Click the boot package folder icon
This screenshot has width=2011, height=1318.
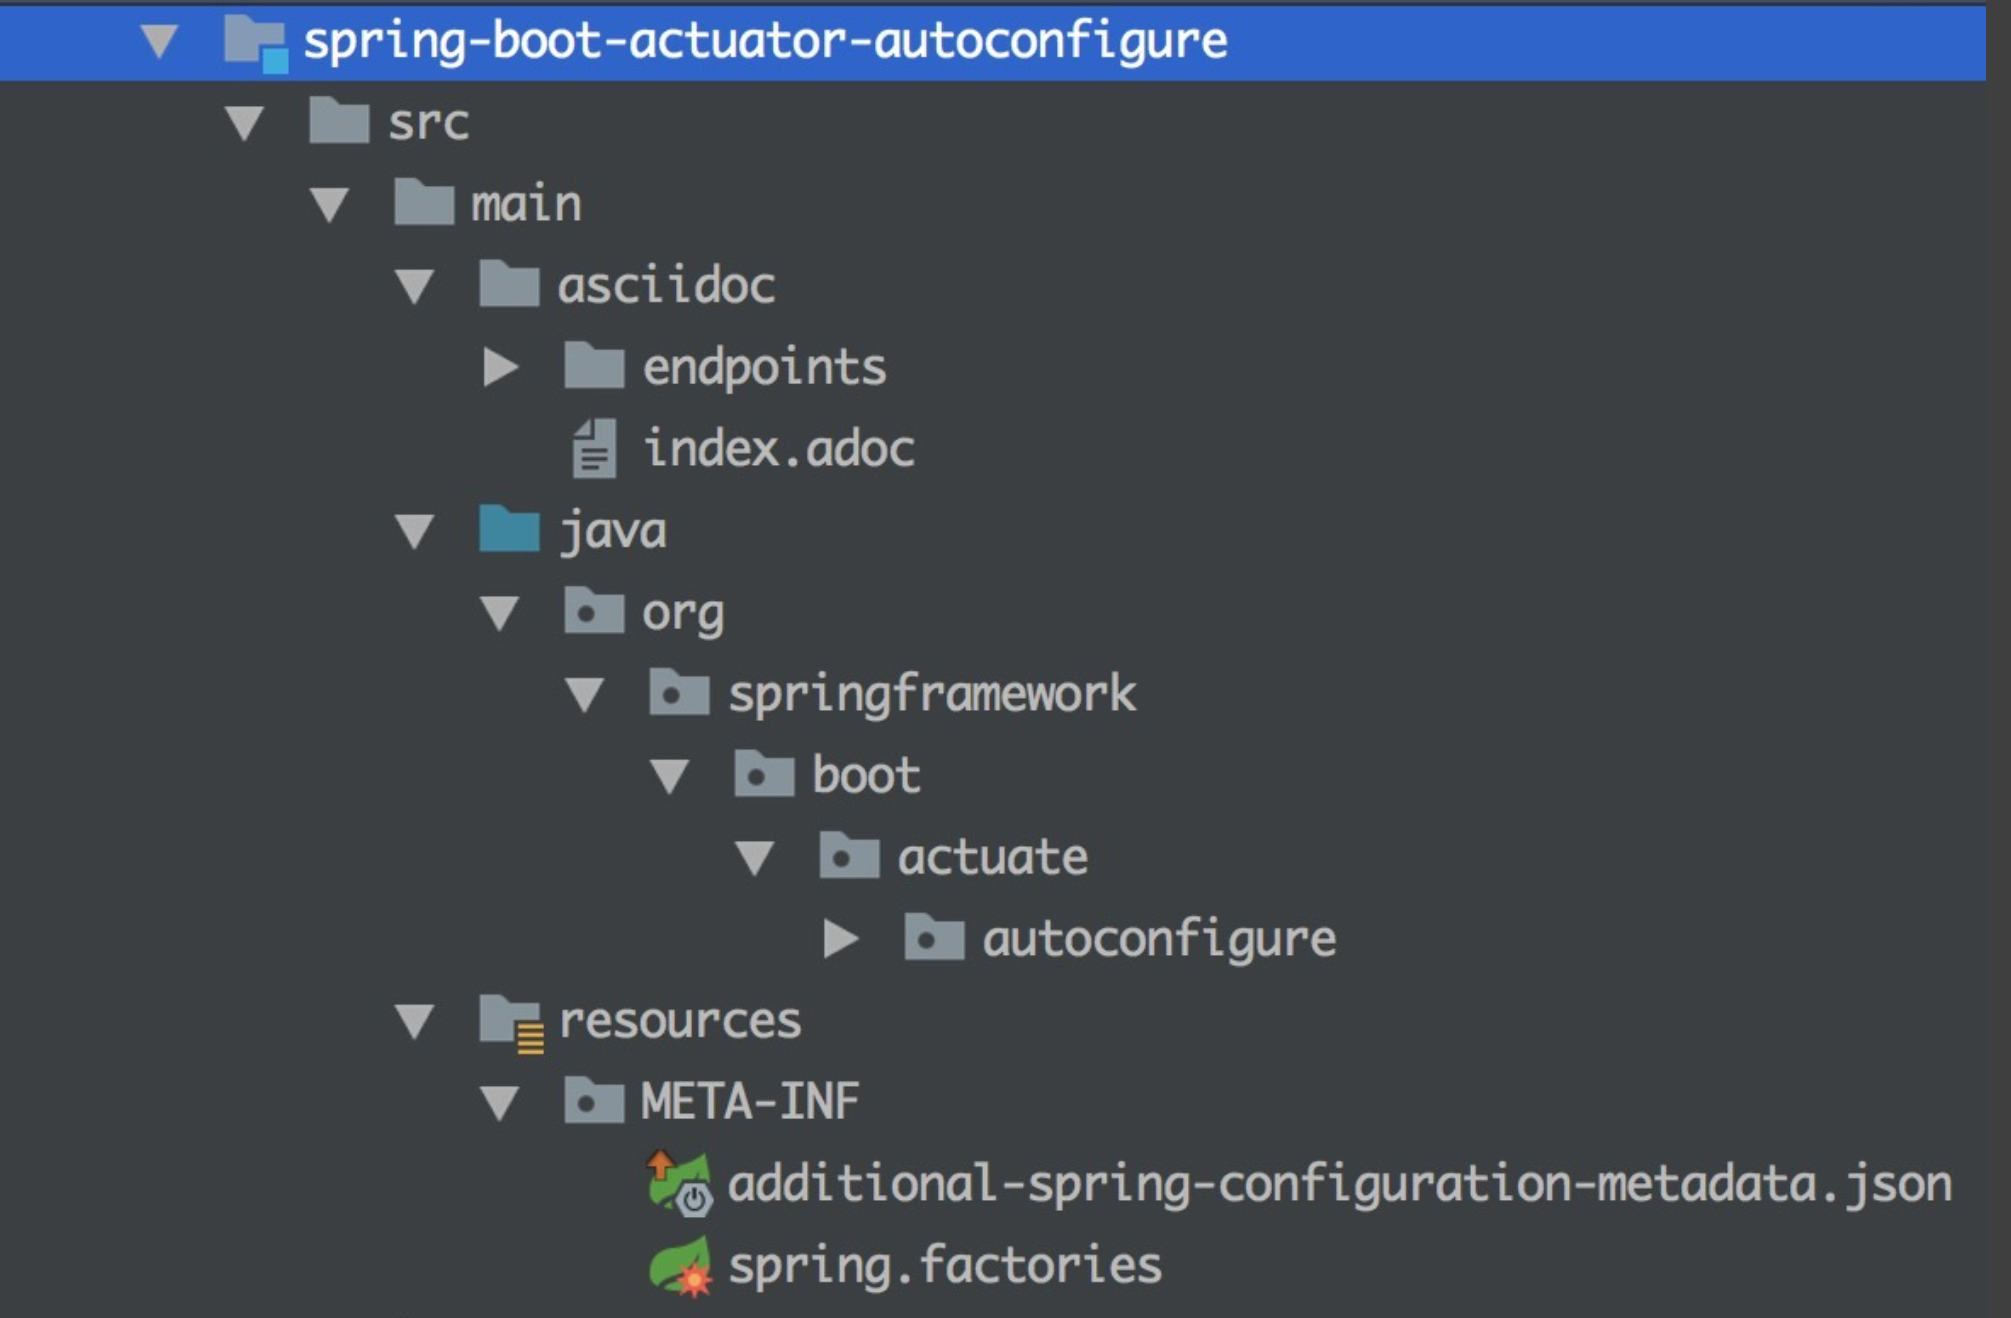click(x=765, y=774)
